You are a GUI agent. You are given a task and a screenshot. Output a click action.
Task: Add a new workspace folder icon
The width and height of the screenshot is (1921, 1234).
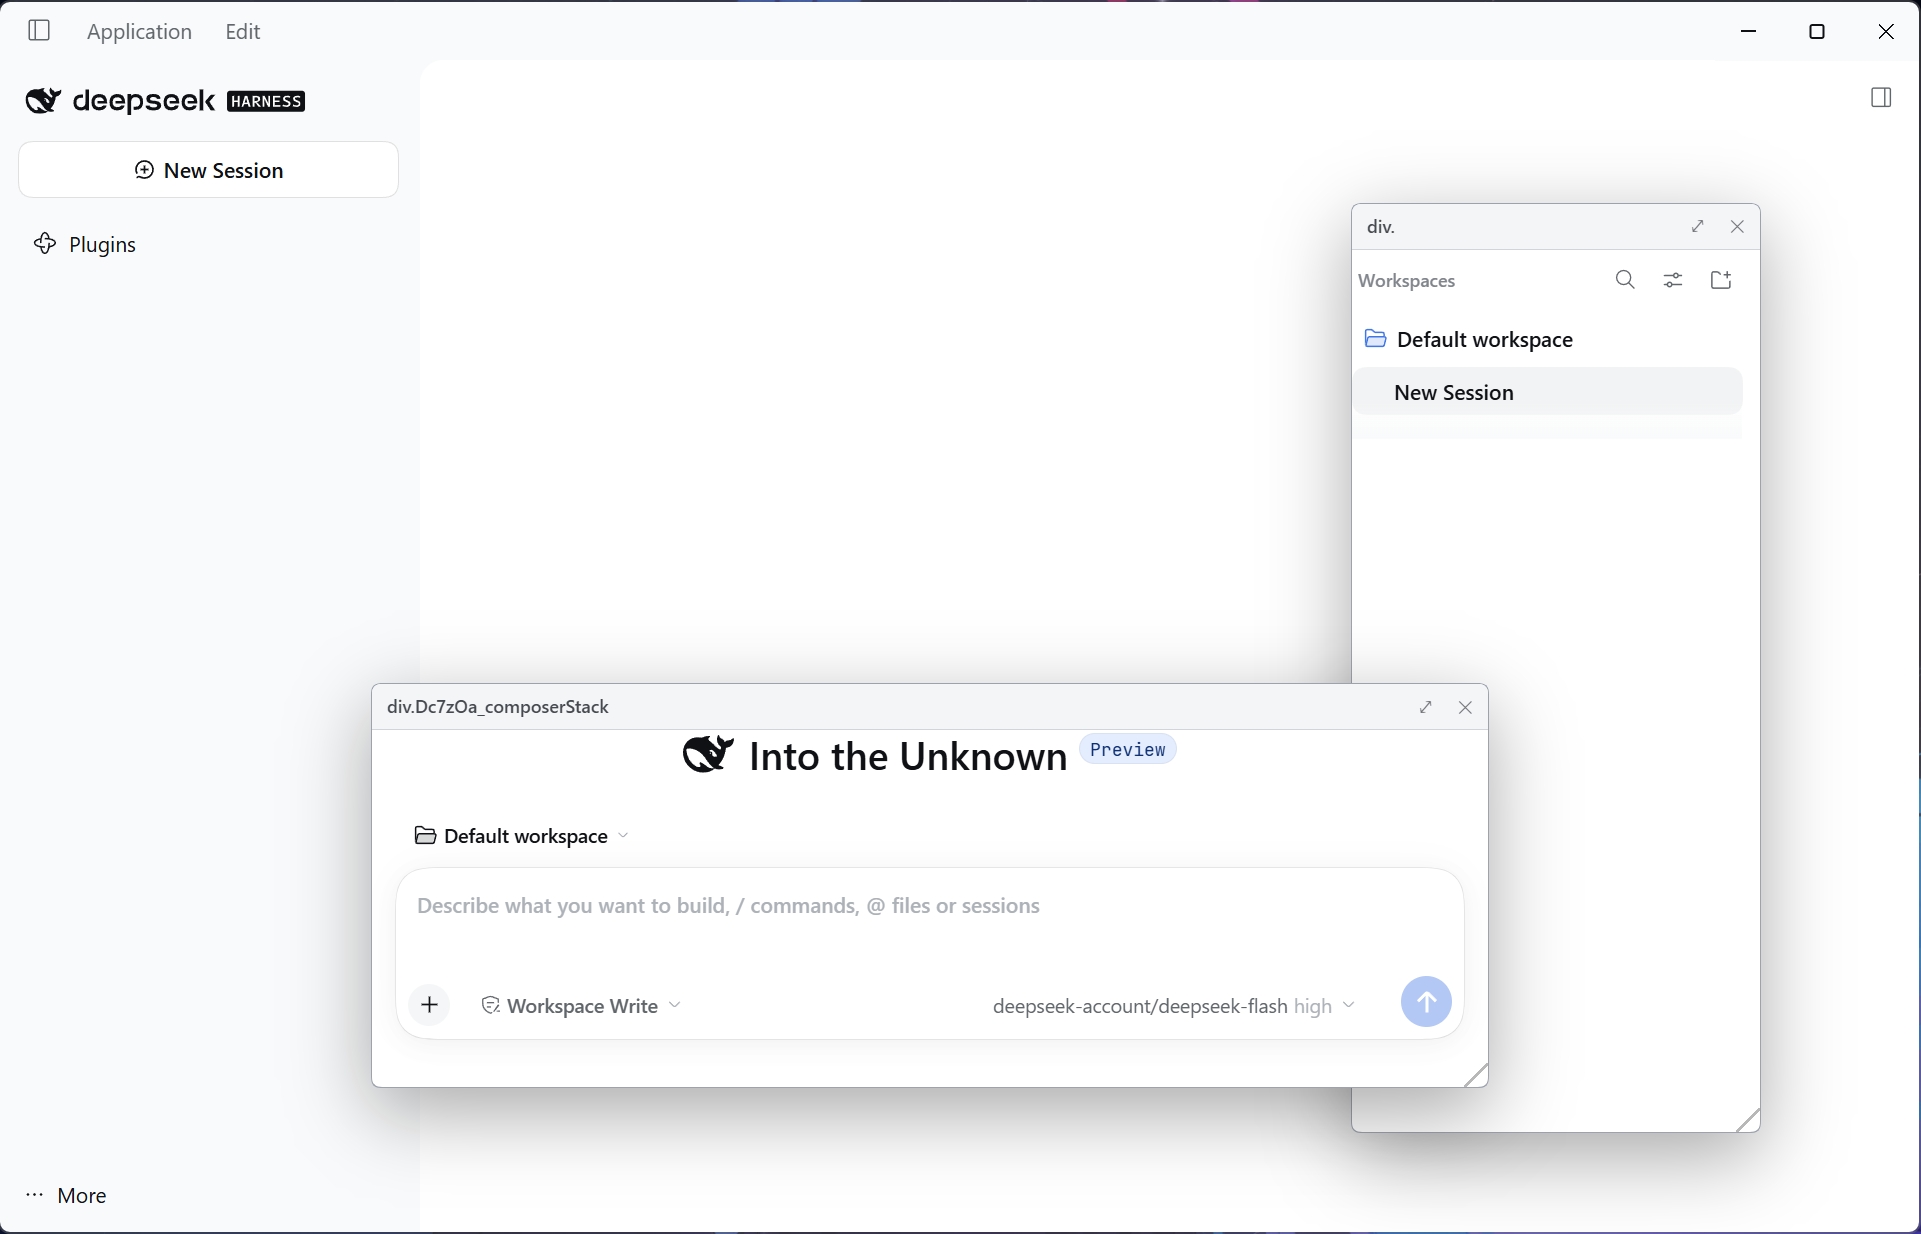coord(1721,280)
